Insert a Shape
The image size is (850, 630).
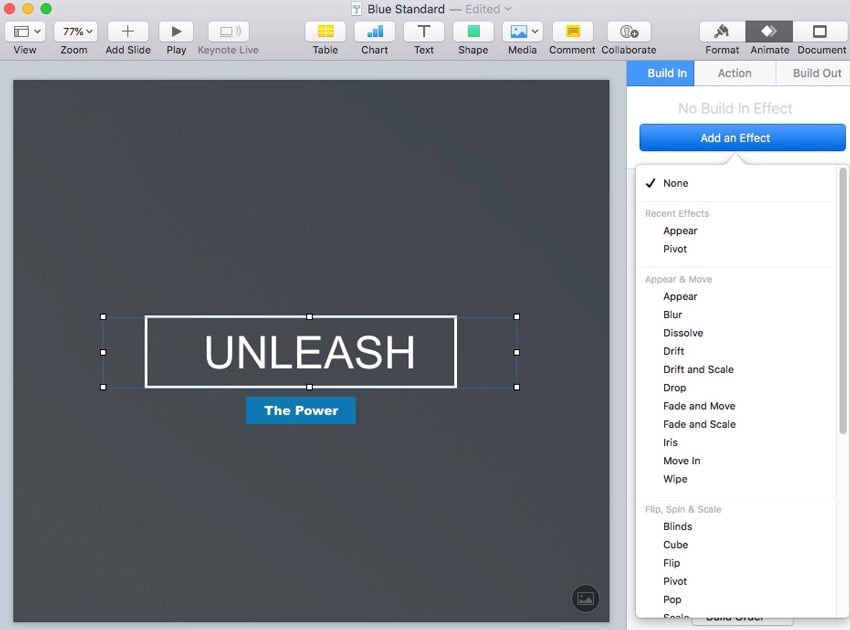coord(473,32)
